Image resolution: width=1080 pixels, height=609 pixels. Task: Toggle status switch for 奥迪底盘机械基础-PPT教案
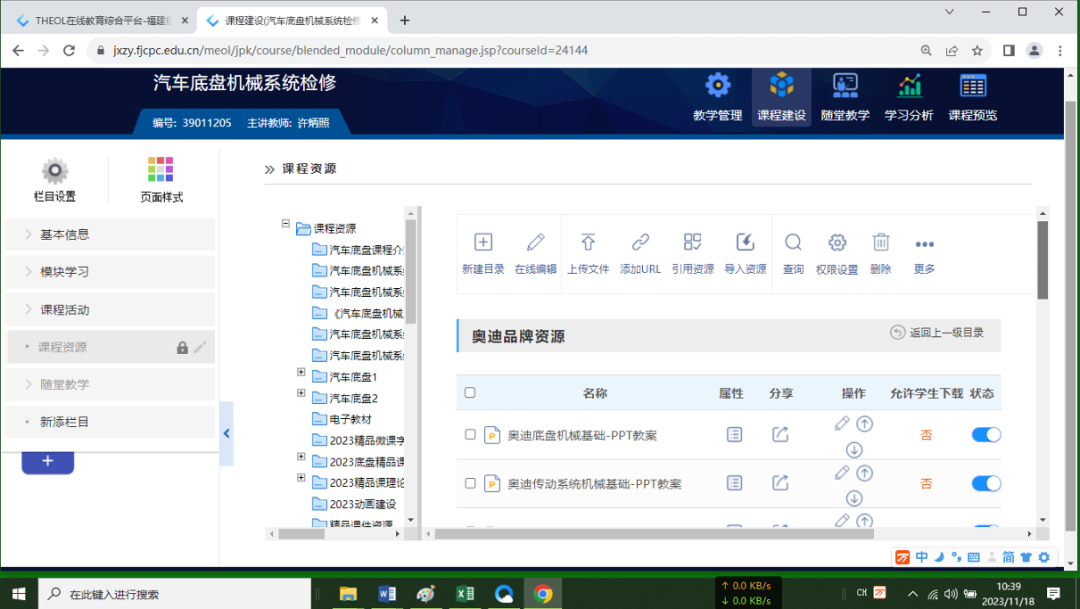tap(986, 435)
